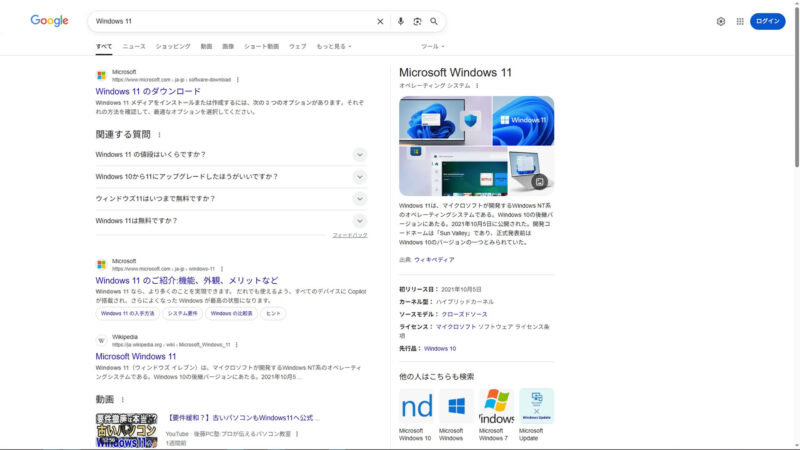Click inside the Windows 11 search field

[x=230, y=21]
